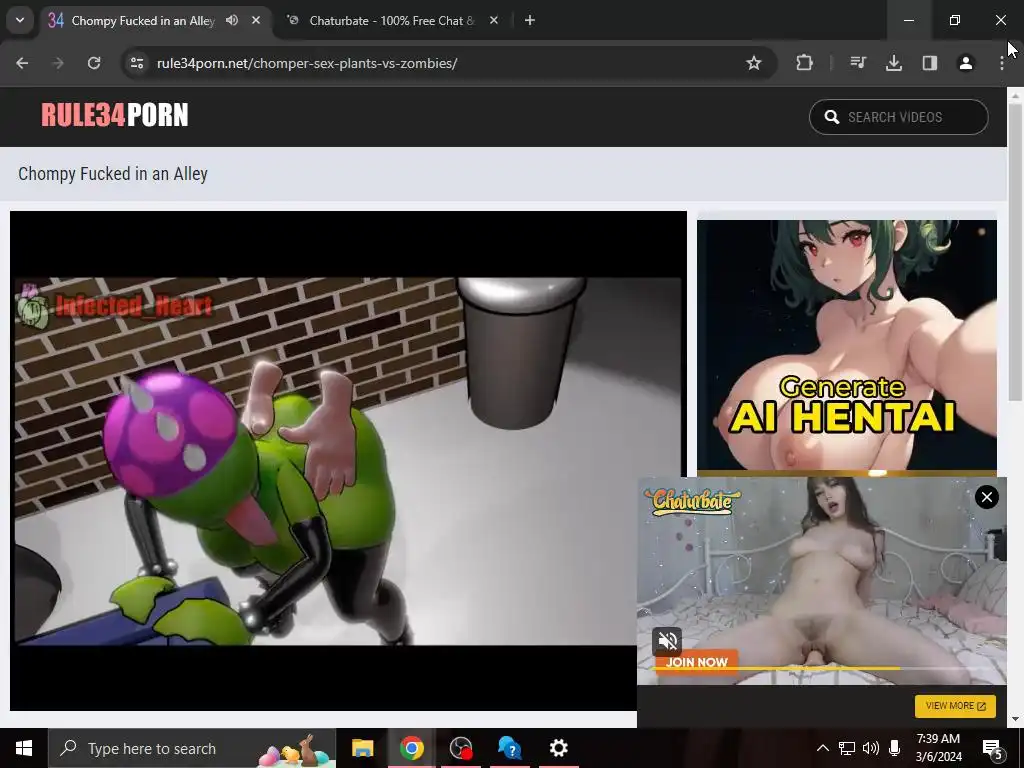Click the Chaturbate logo in popup

(x=692, y=502)
